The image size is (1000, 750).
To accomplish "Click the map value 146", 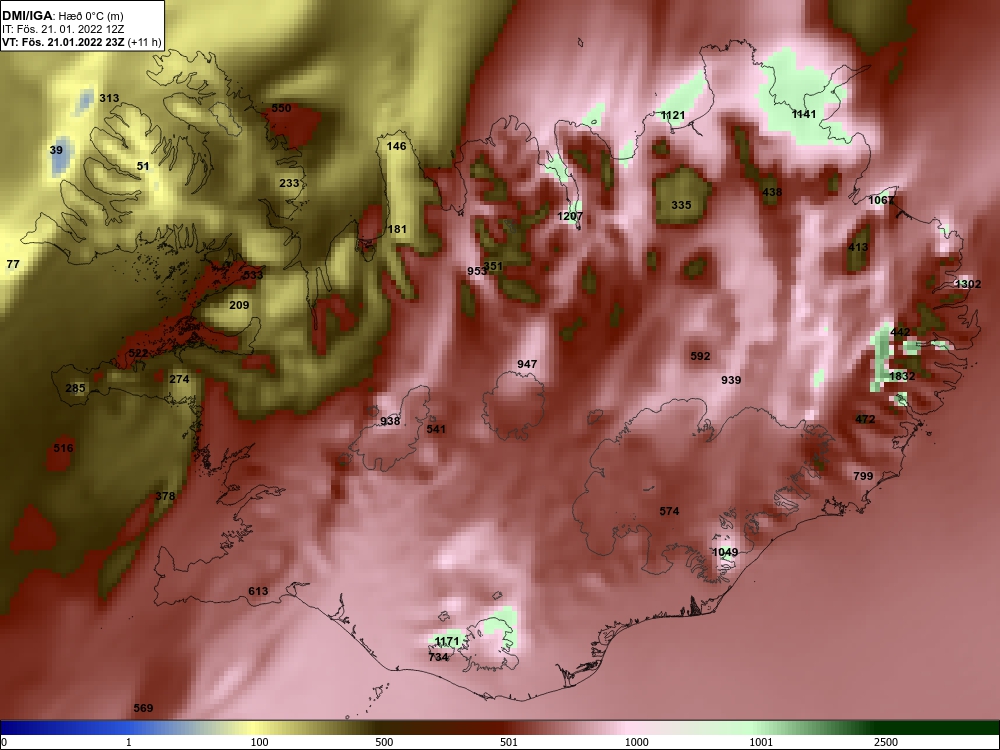I will point(396,146).
